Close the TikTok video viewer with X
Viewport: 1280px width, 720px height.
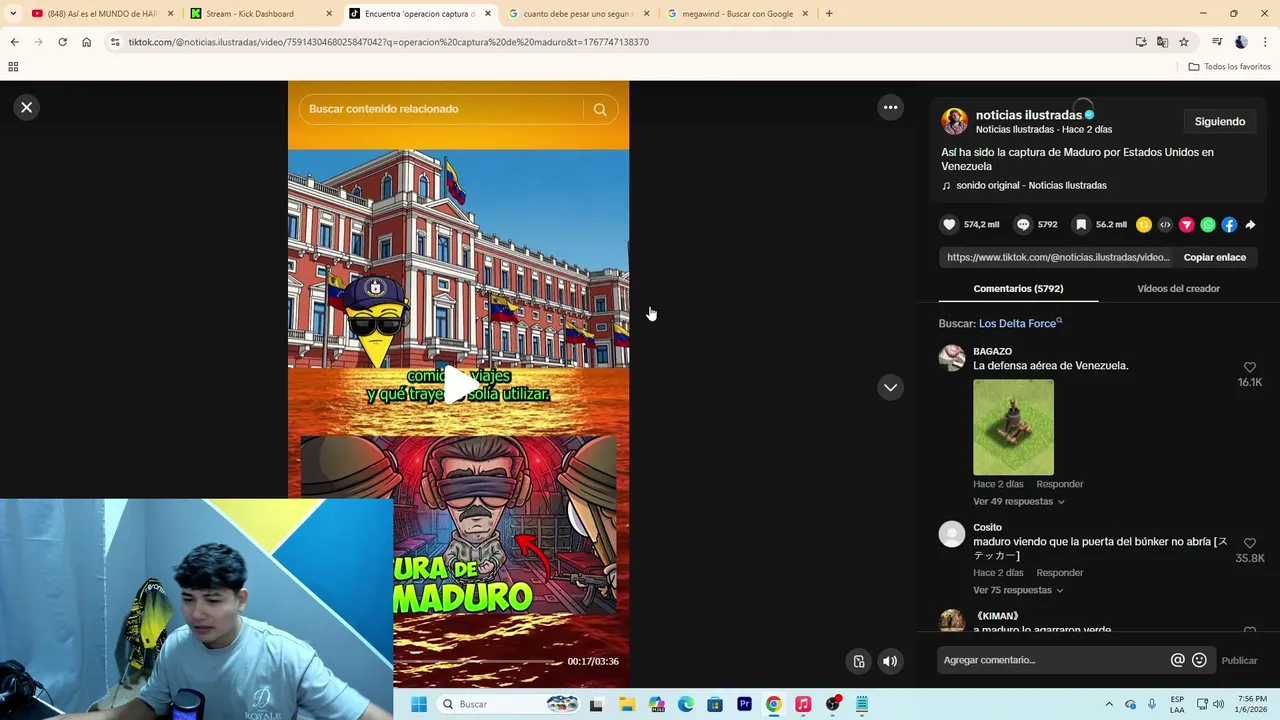27,107
